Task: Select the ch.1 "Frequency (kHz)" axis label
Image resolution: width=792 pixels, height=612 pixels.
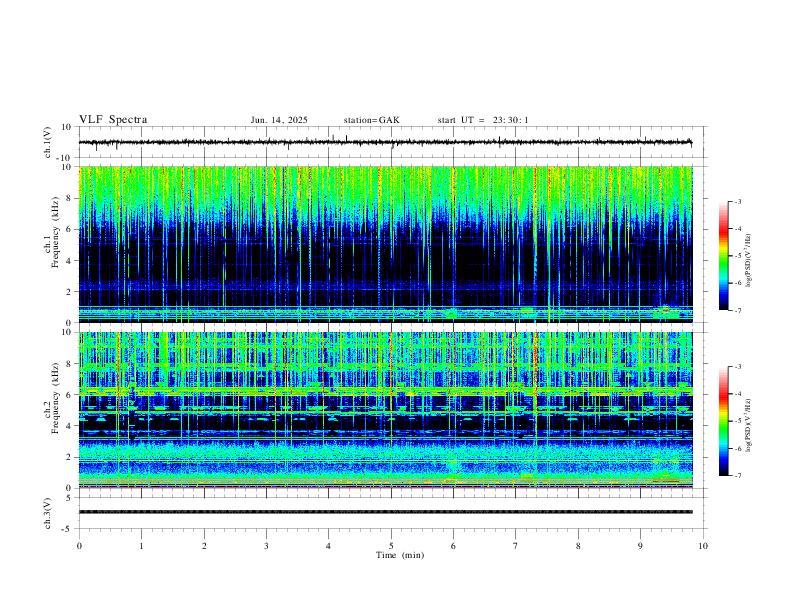Action: click(x=55, y=232)
